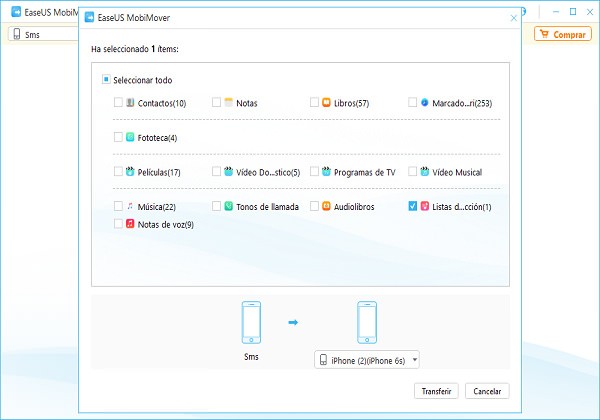600x420 pixels.
Task: Click the Libros orange book icon
Action: pos(326,102)
